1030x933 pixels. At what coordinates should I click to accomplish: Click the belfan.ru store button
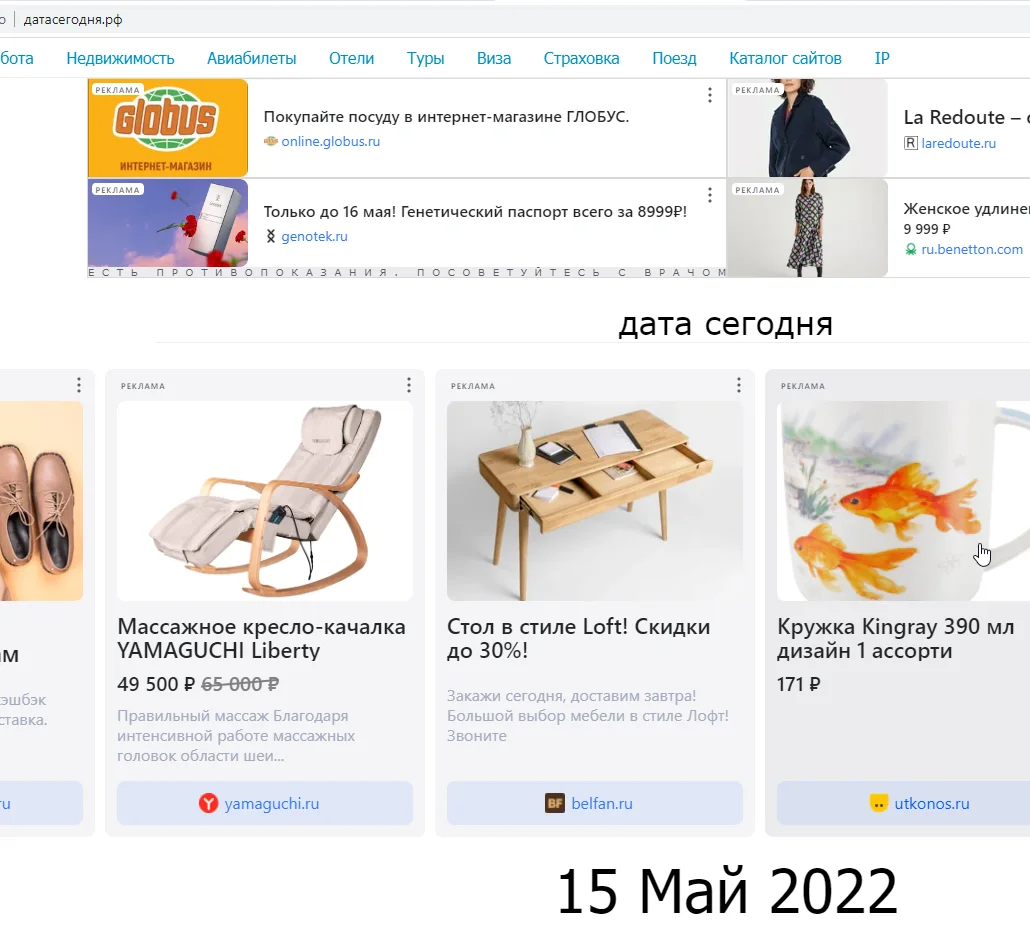pos(594,803)
